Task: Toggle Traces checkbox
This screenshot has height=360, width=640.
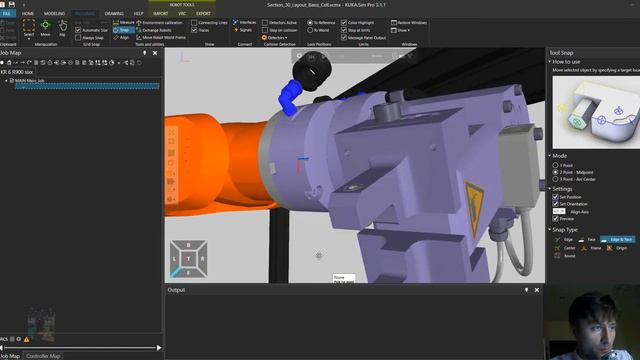Action: 194,30
